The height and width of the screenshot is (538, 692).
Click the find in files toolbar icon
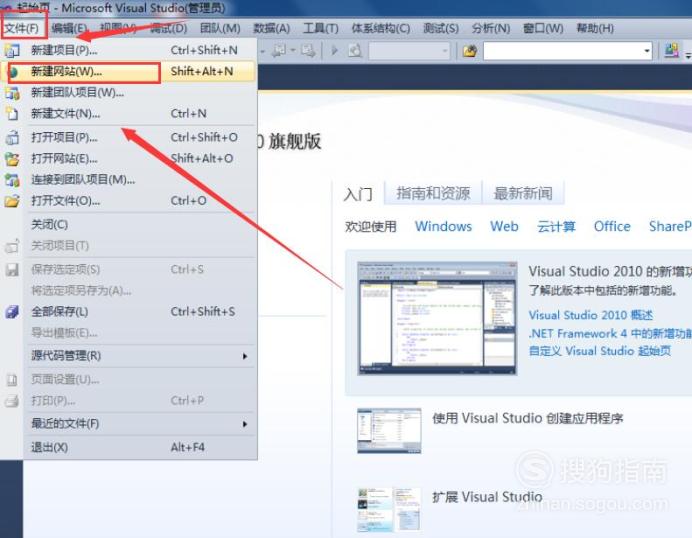470,51
